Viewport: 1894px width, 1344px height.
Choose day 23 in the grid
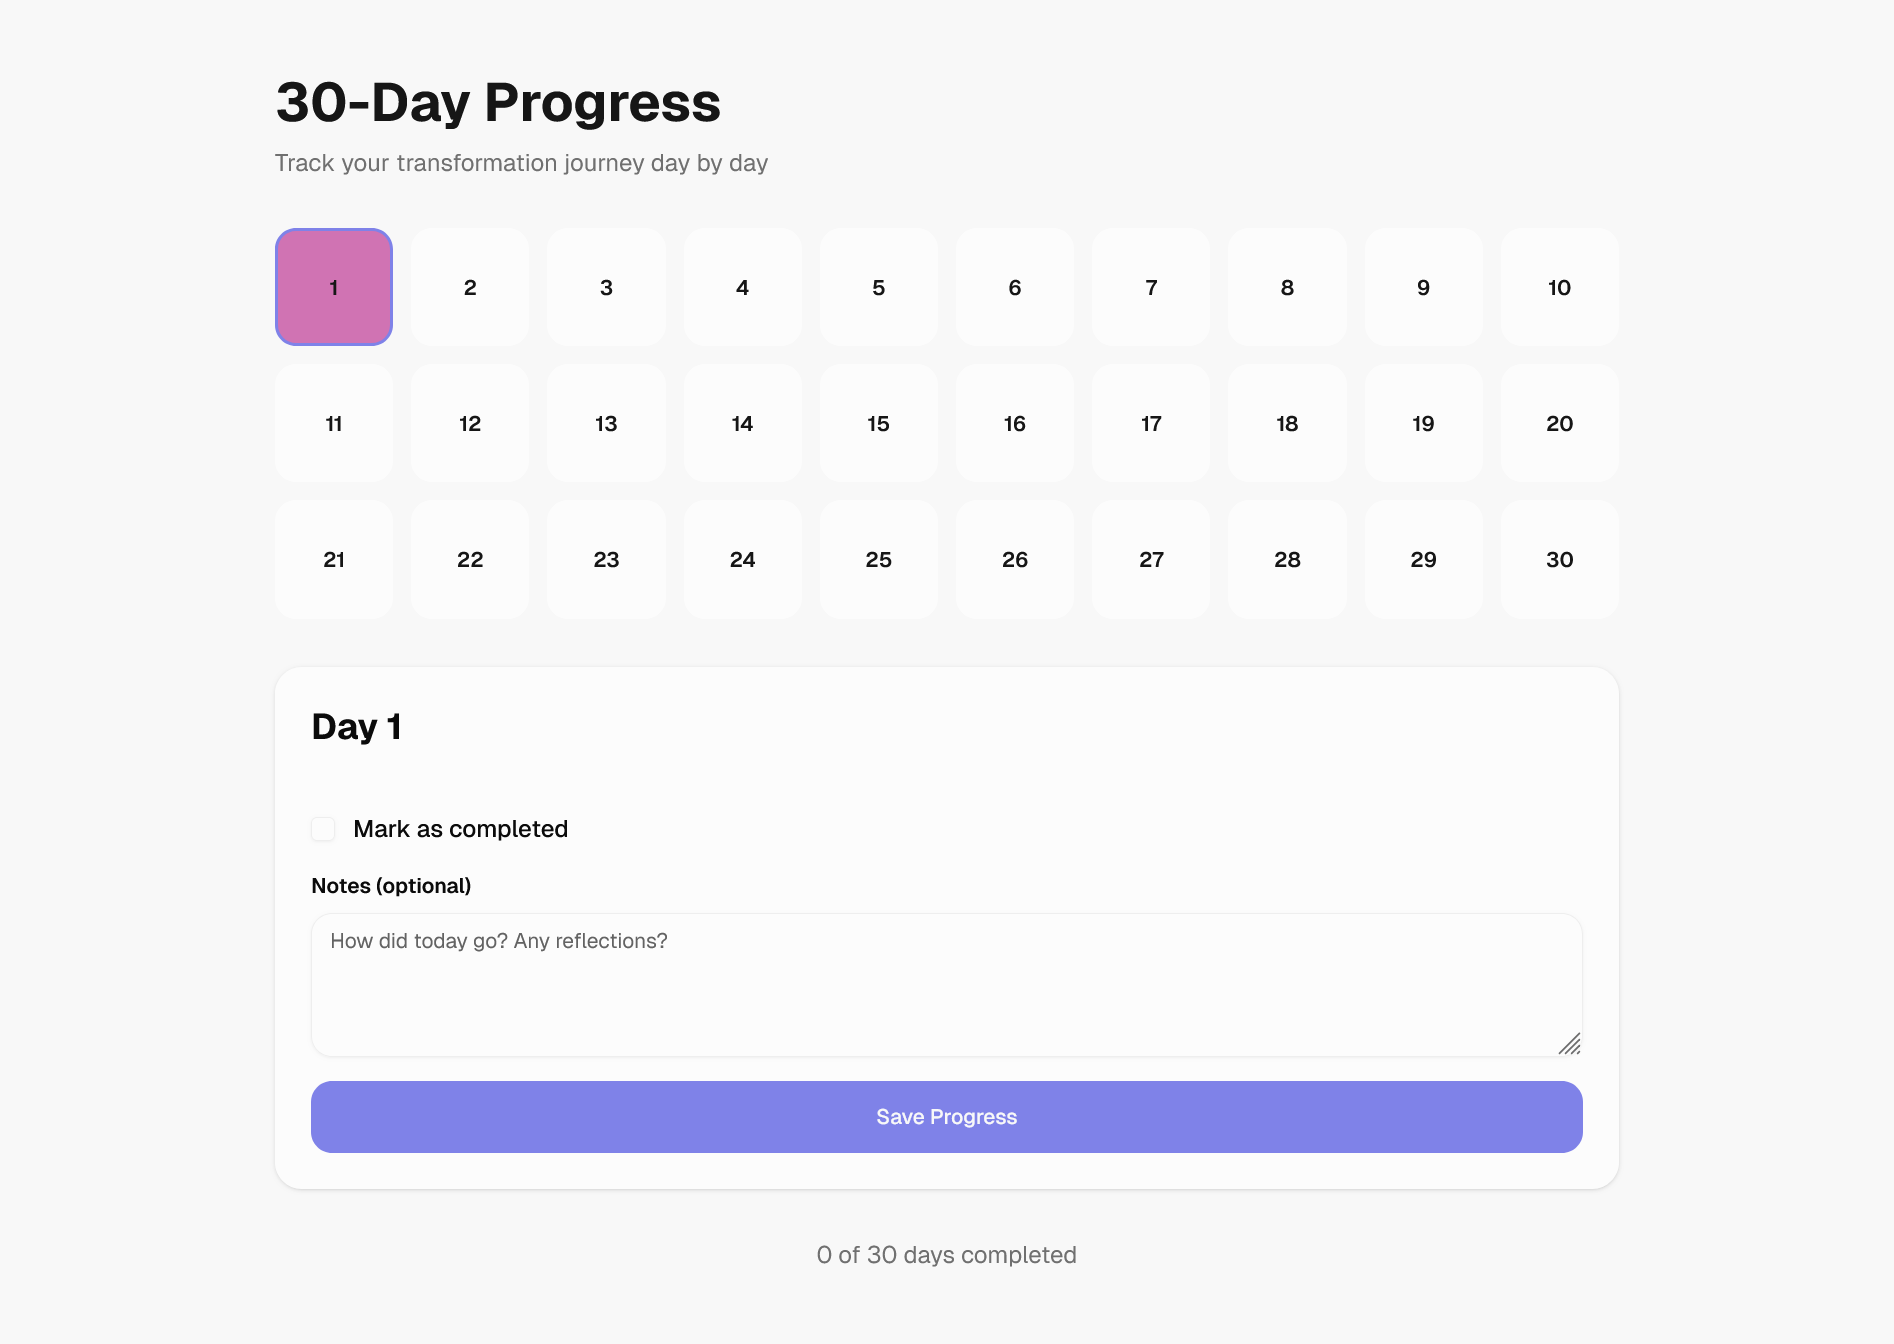coord(607,559)
